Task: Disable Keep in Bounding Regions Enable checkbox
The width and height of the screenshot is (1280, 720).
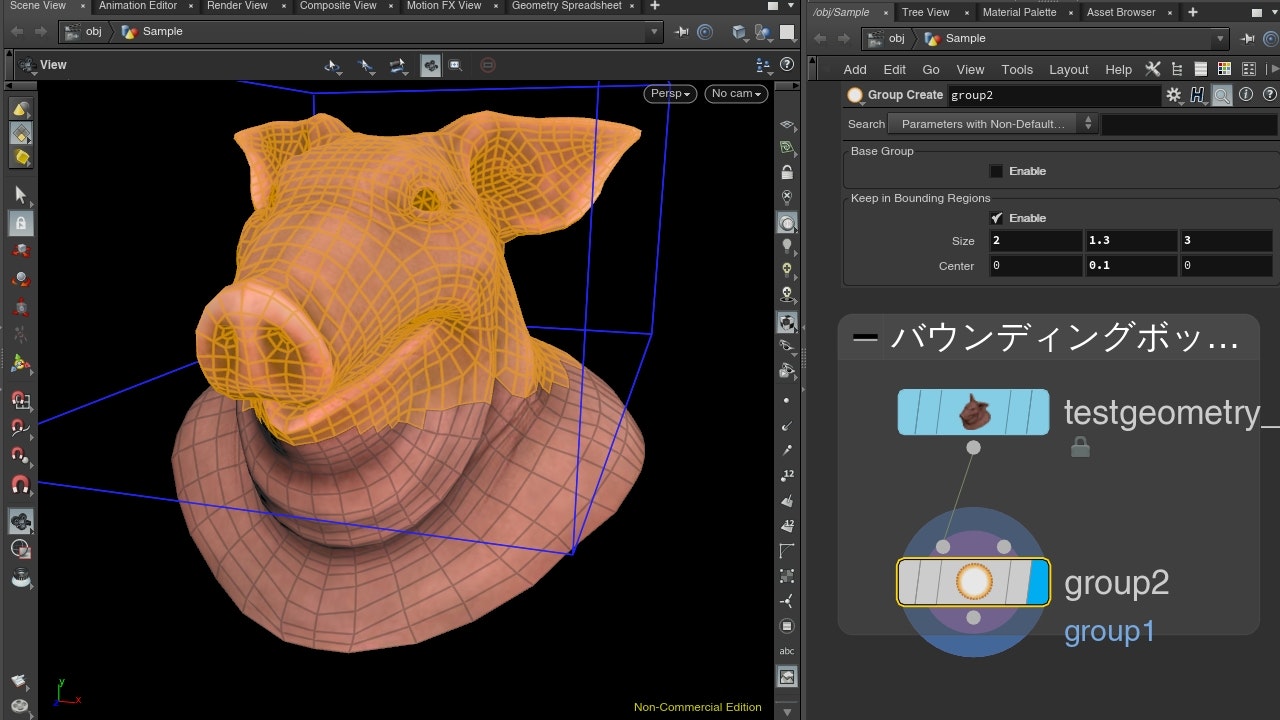Action: 996,218
